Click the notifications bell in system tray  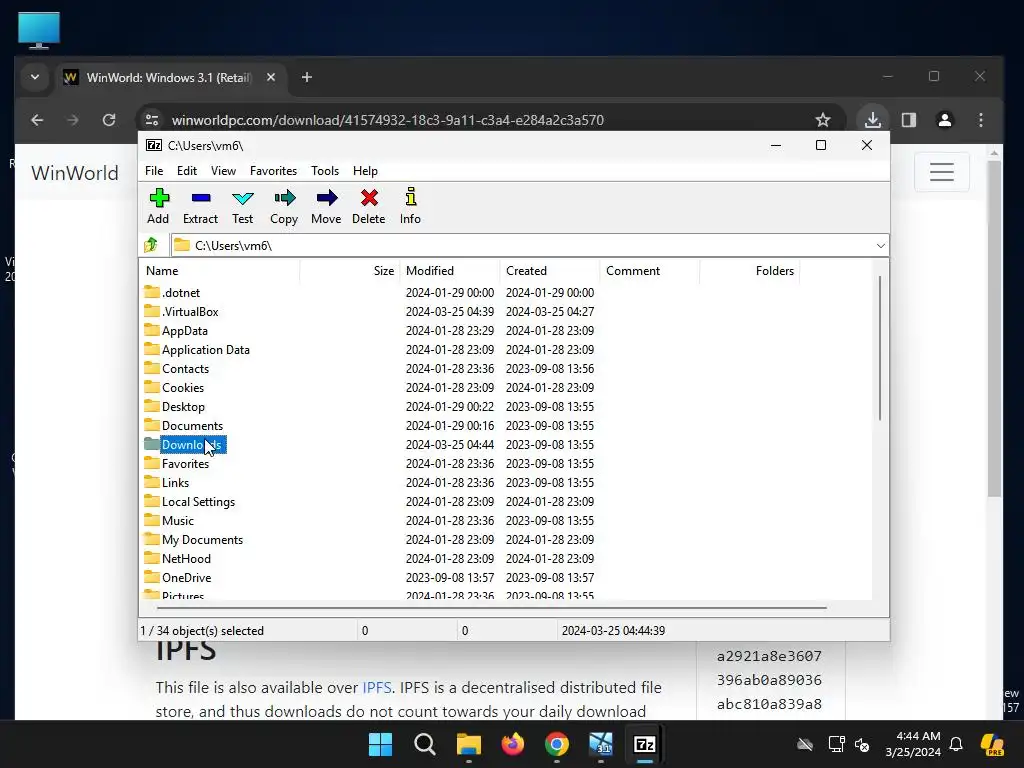tap(956, 744)
